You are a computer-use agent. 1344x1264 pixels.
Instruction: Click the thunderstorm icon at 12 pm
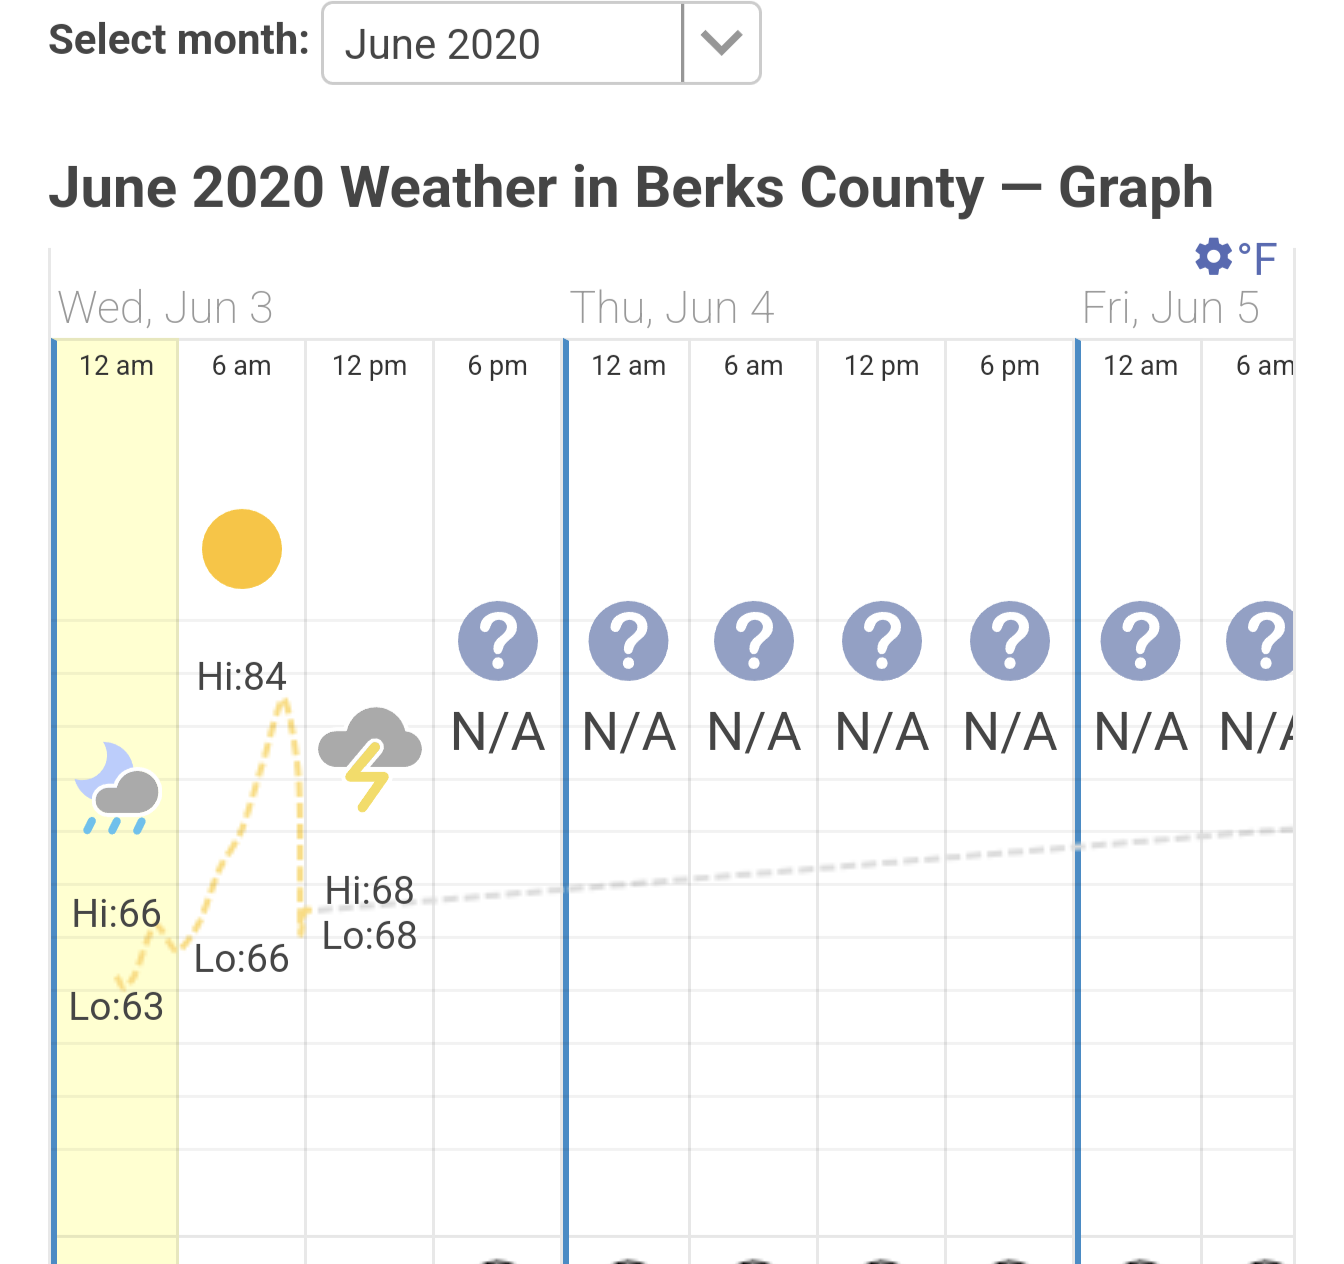369,757
